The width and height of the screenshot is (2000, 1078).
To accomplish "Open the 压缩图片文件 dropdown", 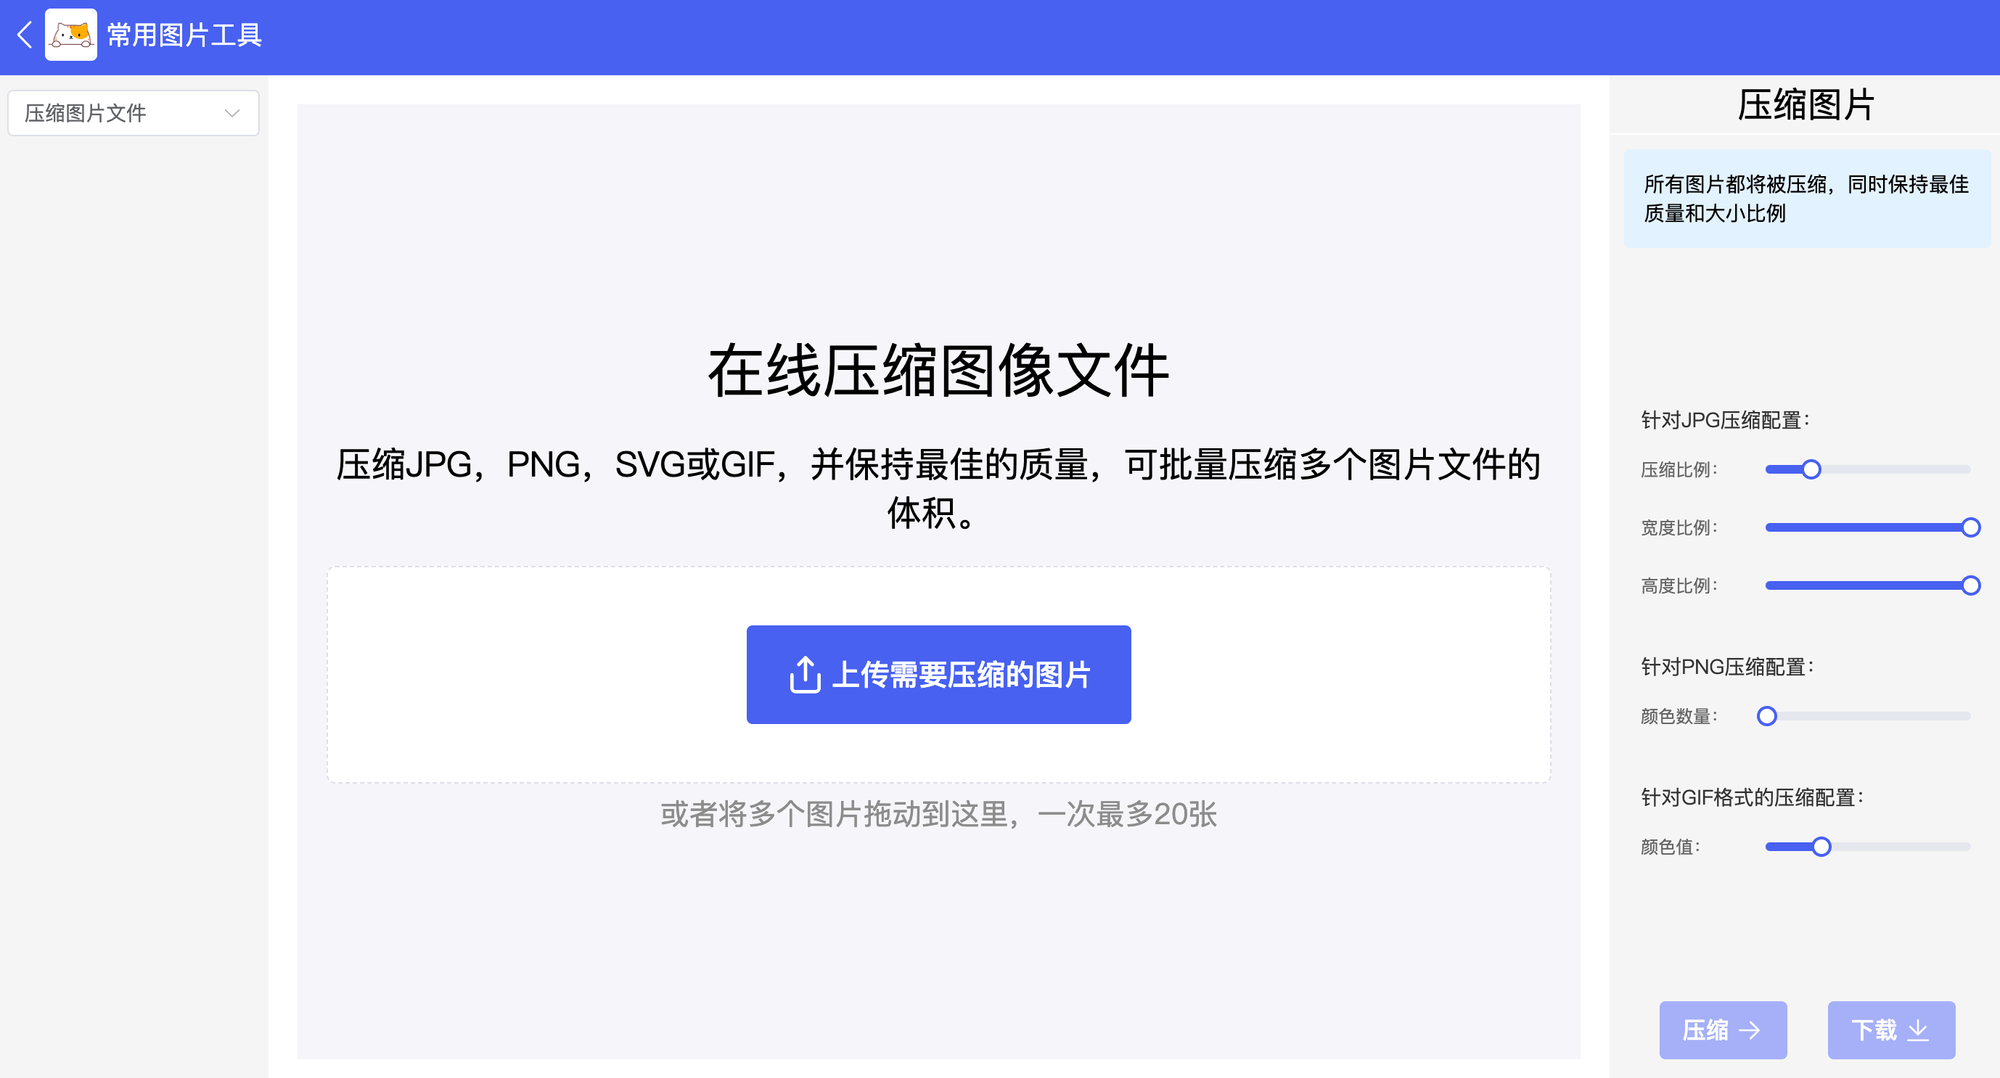I will pos(133,113).
